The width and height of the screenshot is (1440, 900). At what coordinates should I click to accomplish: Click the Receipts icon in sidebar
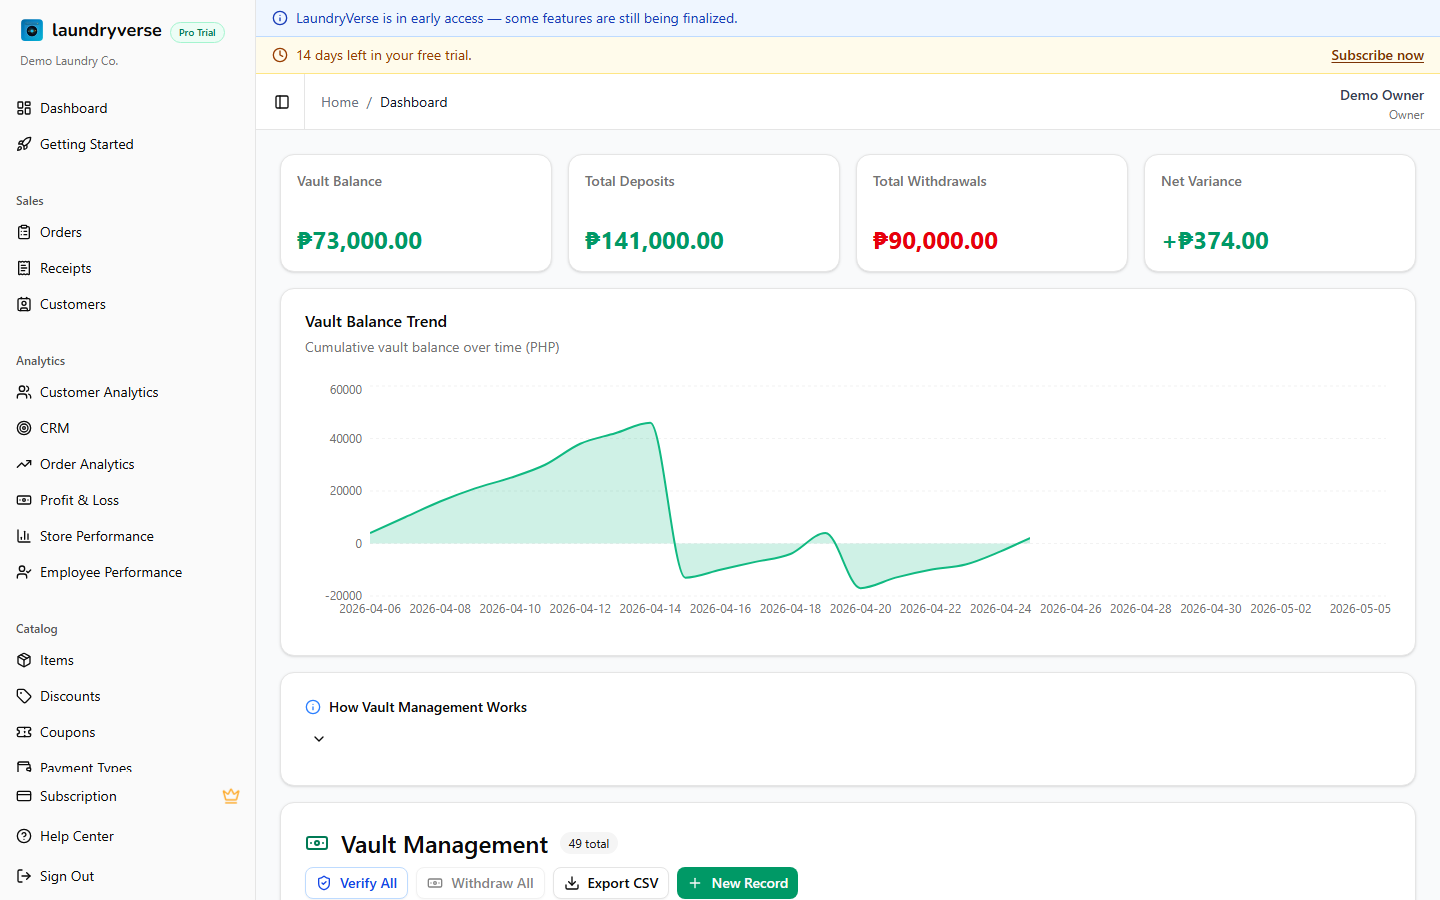pos(24,268)
